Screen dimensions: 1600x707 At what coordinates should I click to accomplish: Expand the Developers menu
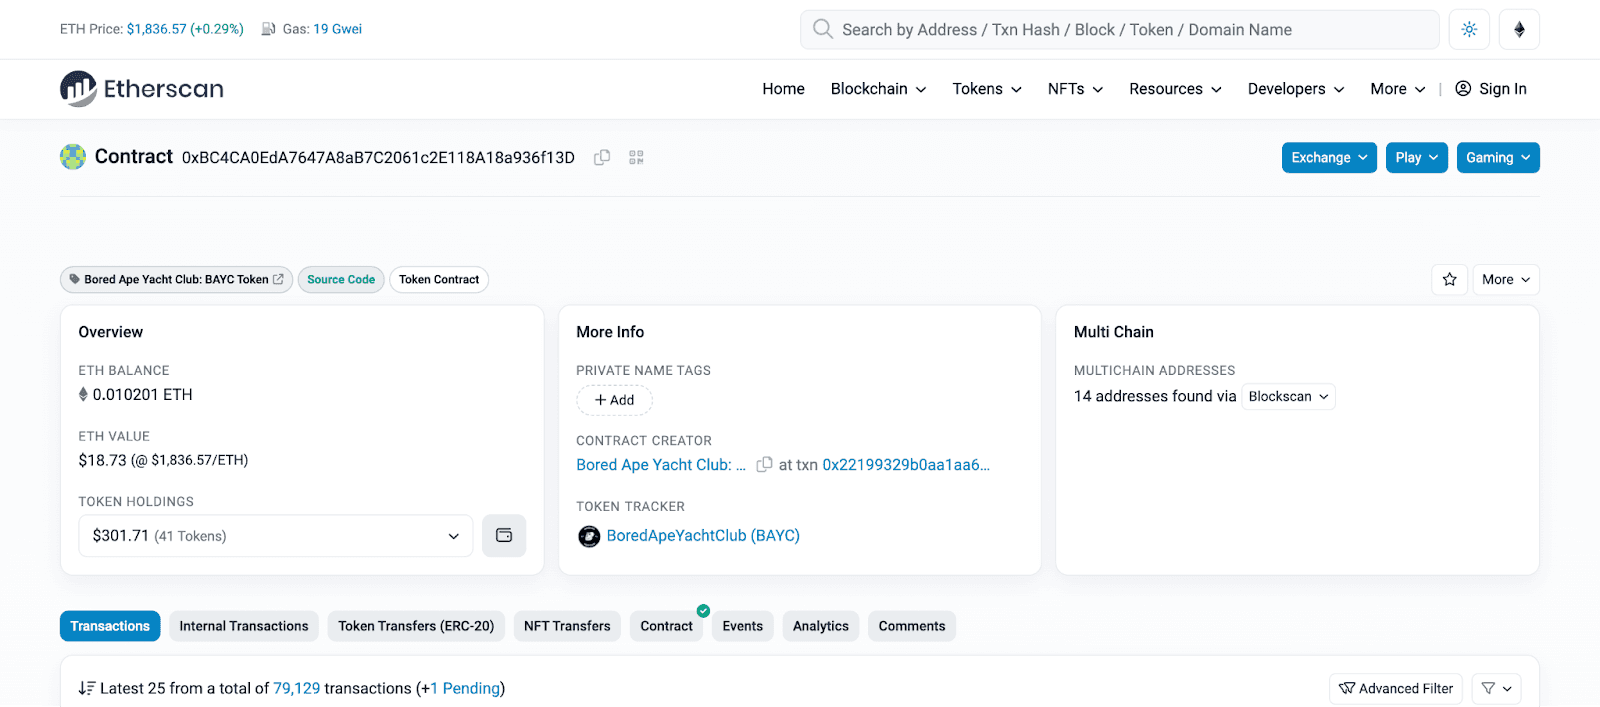tap(1296, 89)
